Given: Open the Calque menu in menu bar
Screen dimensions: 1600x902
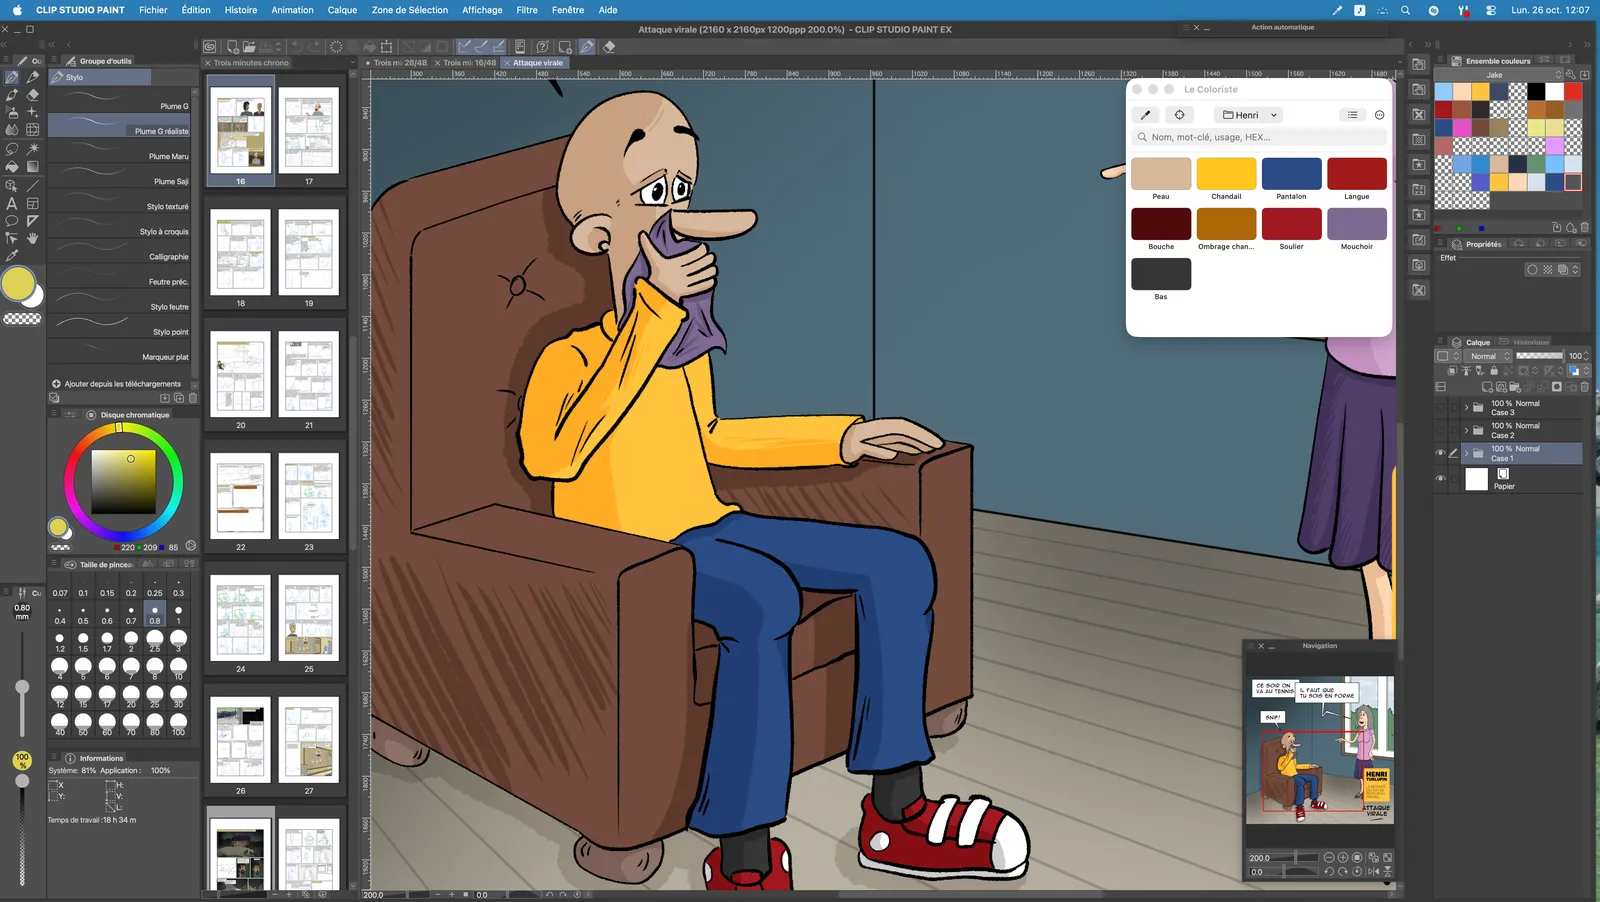Looking at the screenshot, I should (x=342, y=10).
